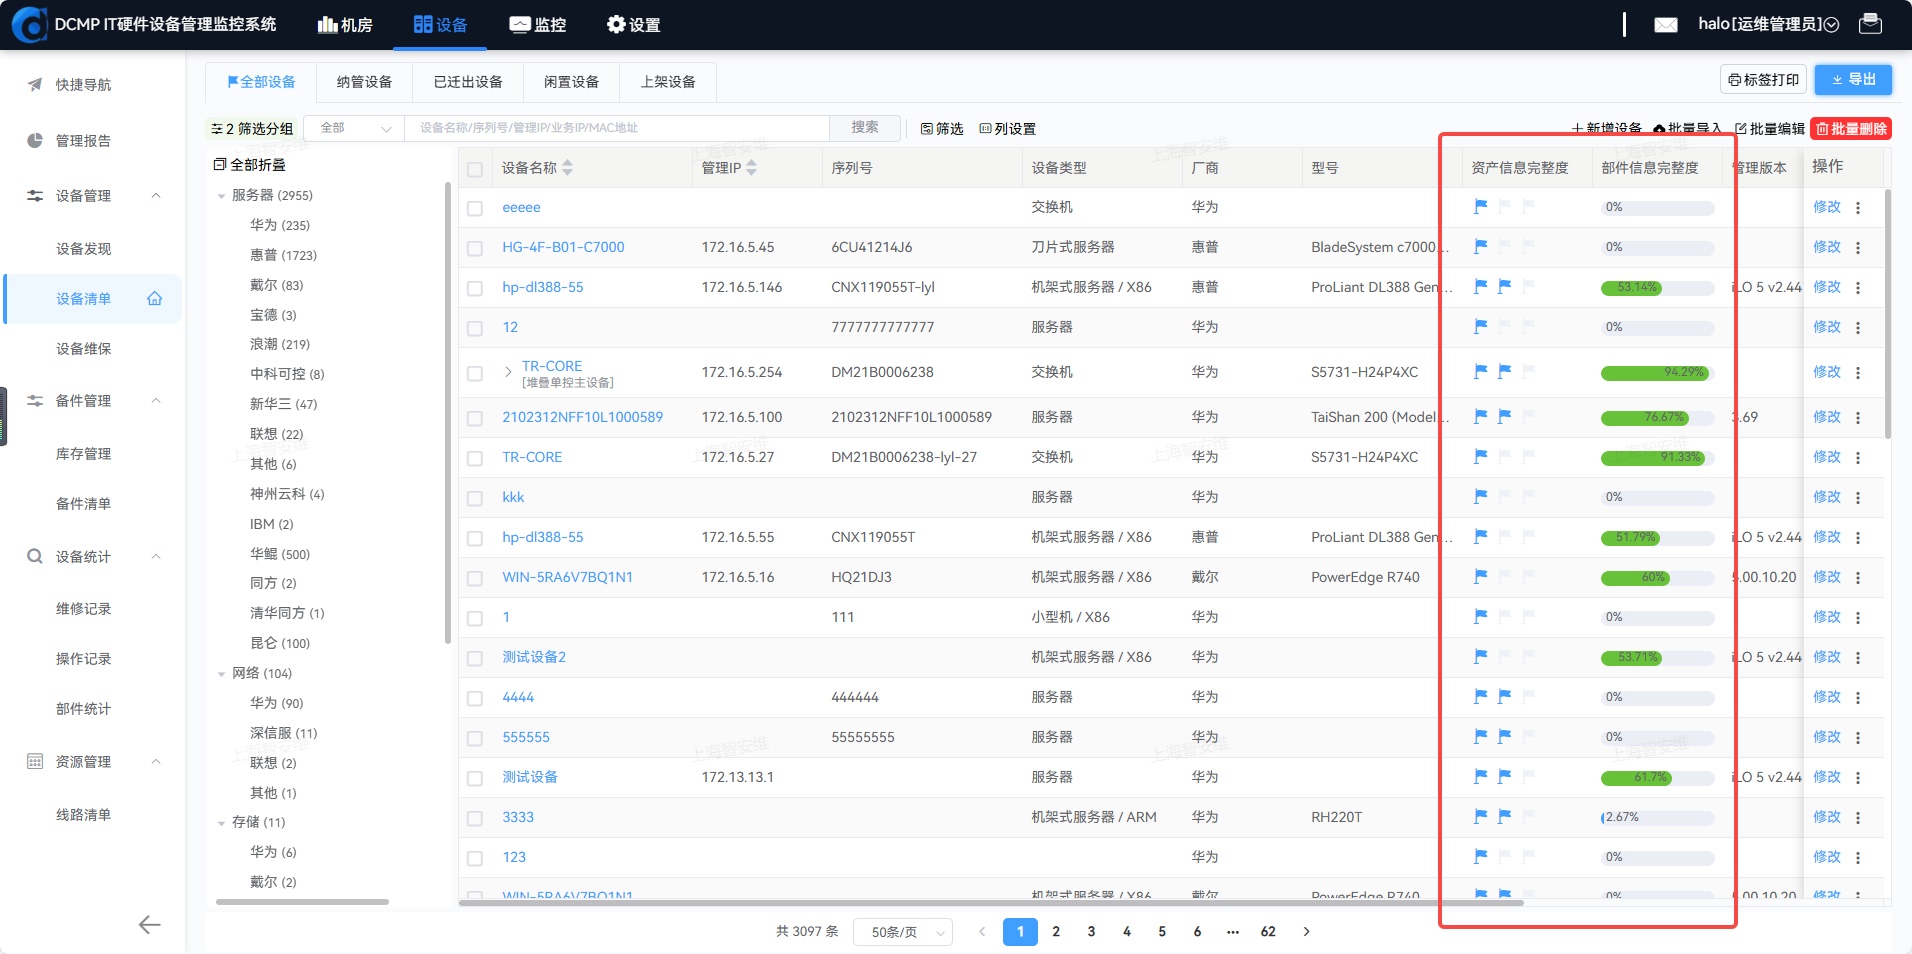Screen dimensions: 1912x954
Task: Tick checkbox for row 12
Action: coord(475,329)
